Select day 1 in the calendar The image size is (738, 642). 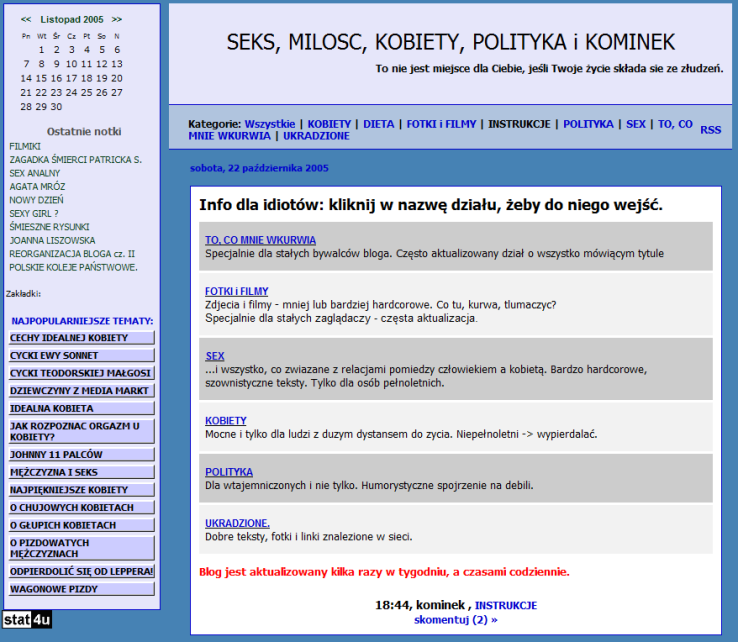click(41, 49)
